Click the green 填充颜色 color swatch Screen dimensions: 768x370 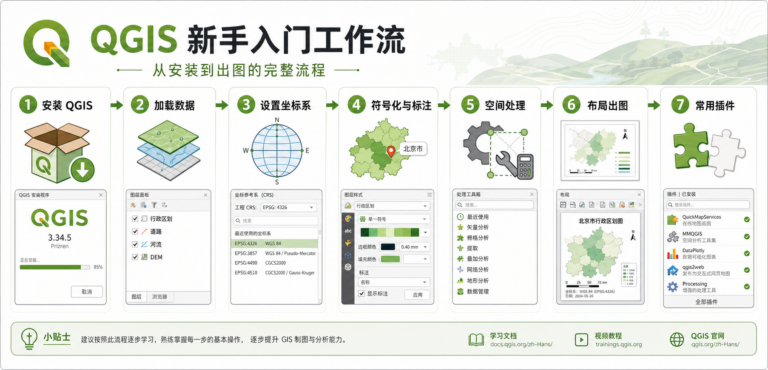(390, 258)
